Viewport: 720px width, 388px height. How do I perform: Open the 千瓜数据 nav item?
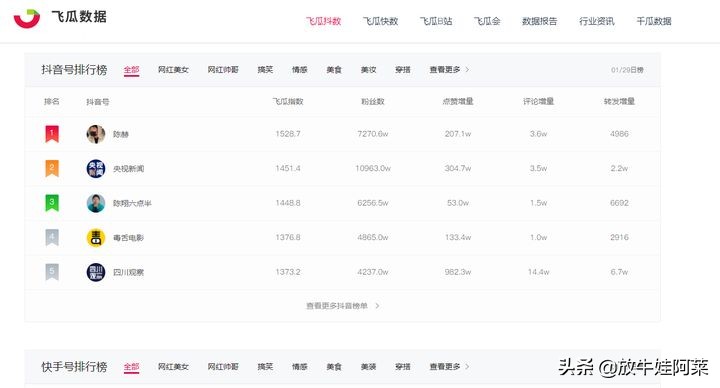click(x=654, y=21)
